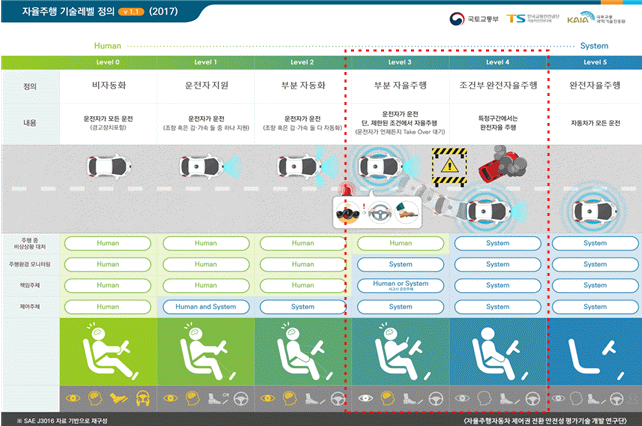Screen dimensions: 642x426
Task: Click the SAE J3016 footnote text
Action: (x=63, y=421)
